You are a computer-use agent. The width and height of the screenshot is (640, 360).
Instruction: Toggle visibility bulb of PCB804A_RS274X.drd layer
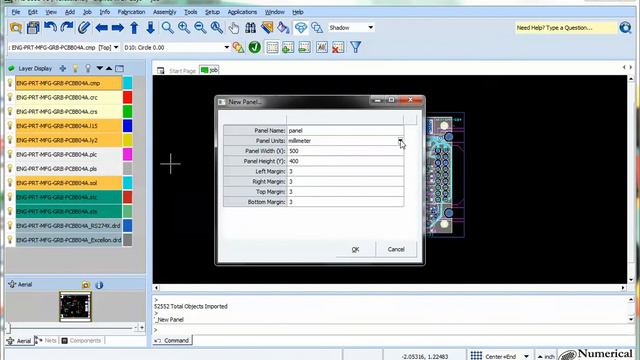tap(10, 225)
